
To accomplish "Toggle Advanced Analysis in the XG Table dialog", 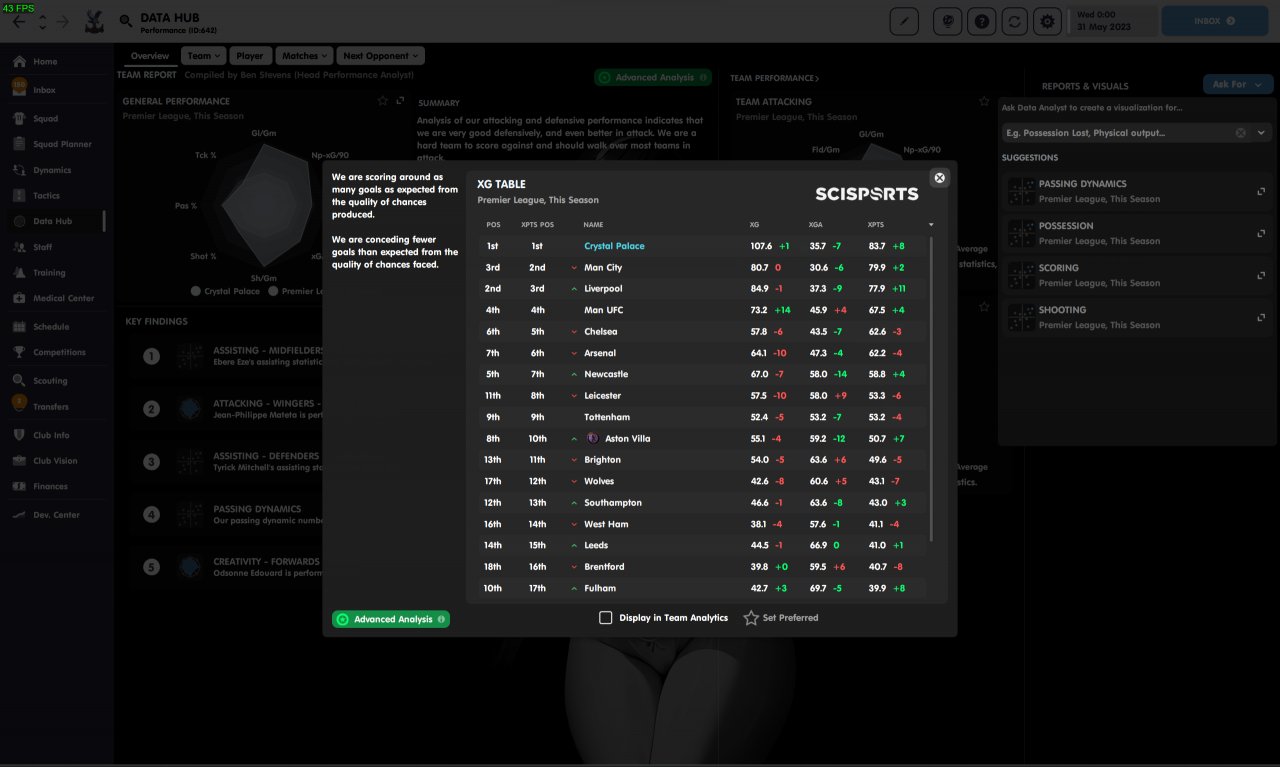I will coord(391,619).
